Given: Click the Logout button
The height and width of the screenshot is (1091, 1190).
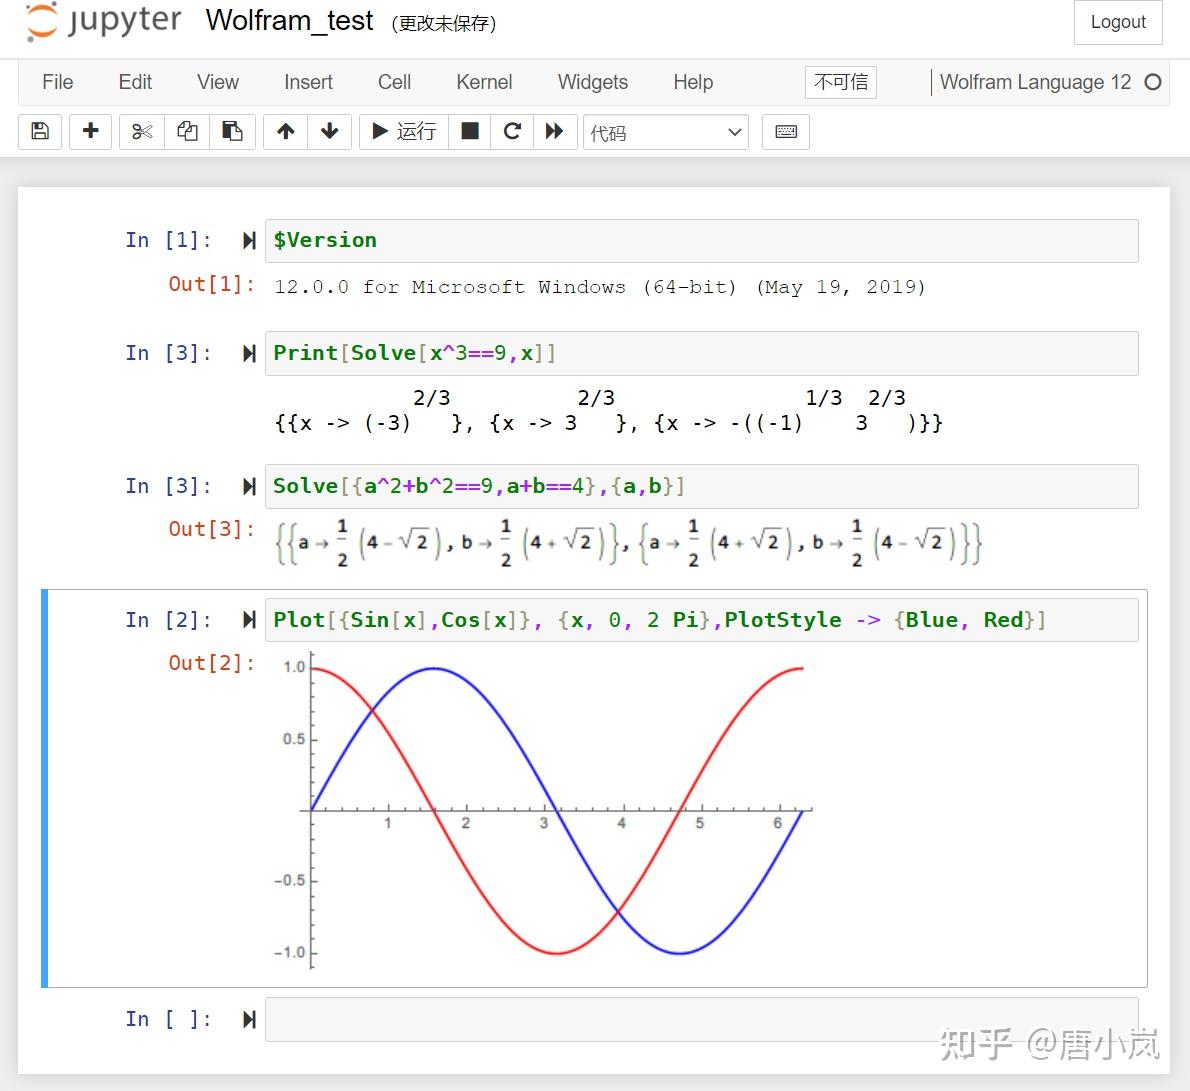Looking at the screenshot, I should click(x=1117, y=21).
